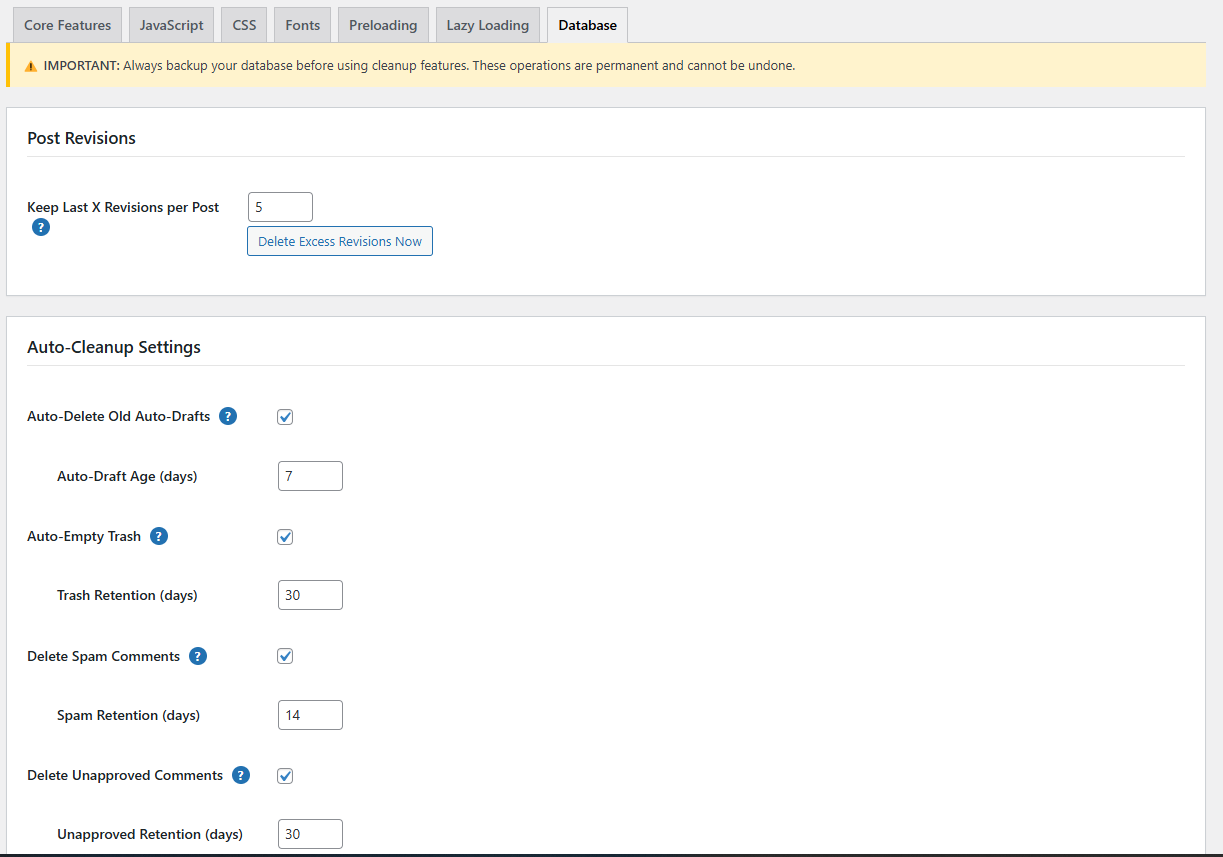Disable Delete Unapproved Comments cleanup
This screenshot has height=857, width=1223.
(285, 775)
